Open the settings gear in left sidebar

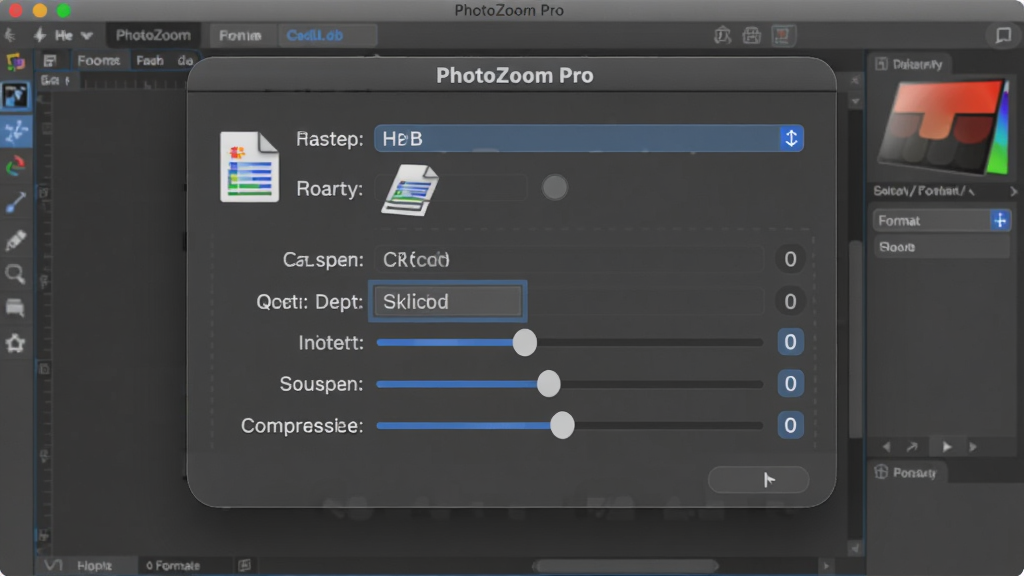coord(16,343)
